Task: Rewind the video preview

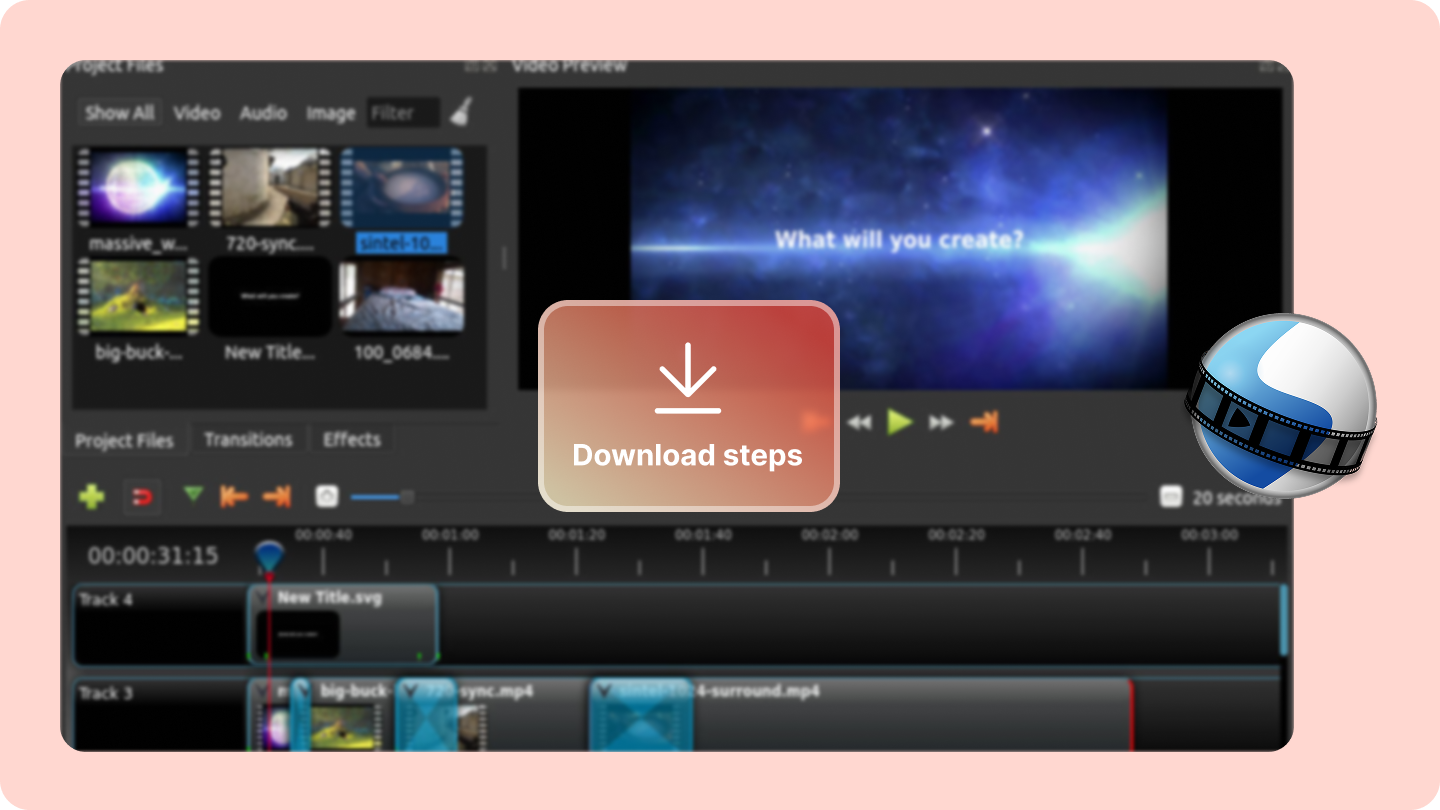Action: 858,421
